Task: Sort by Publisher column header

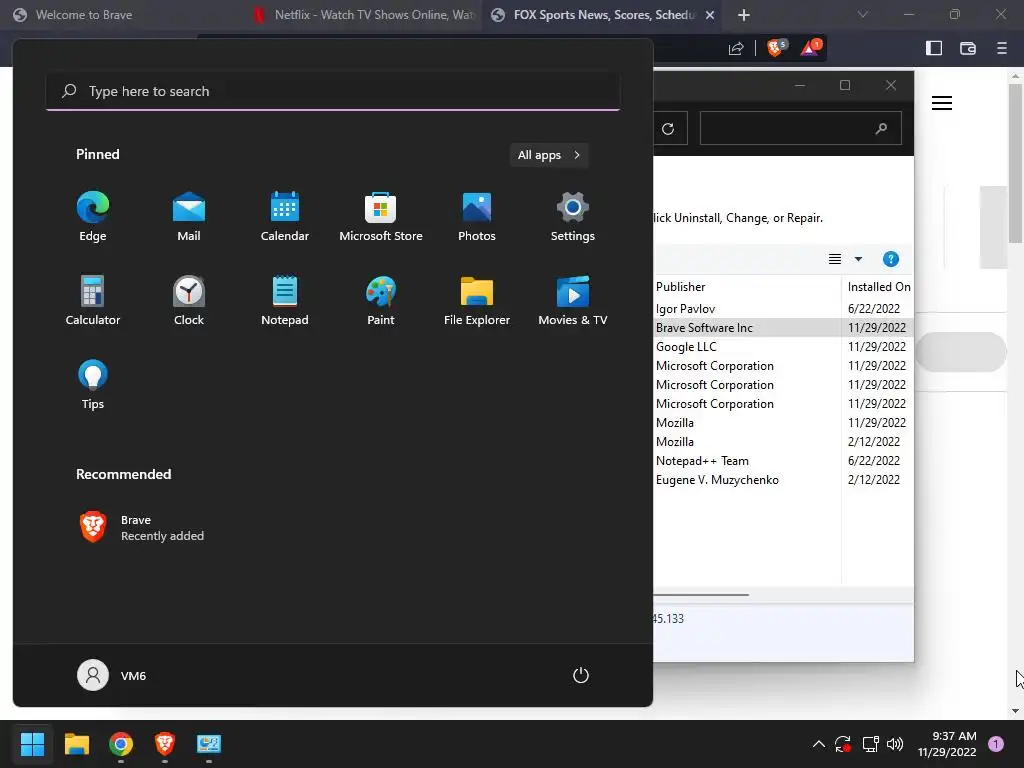Action: 746,287
